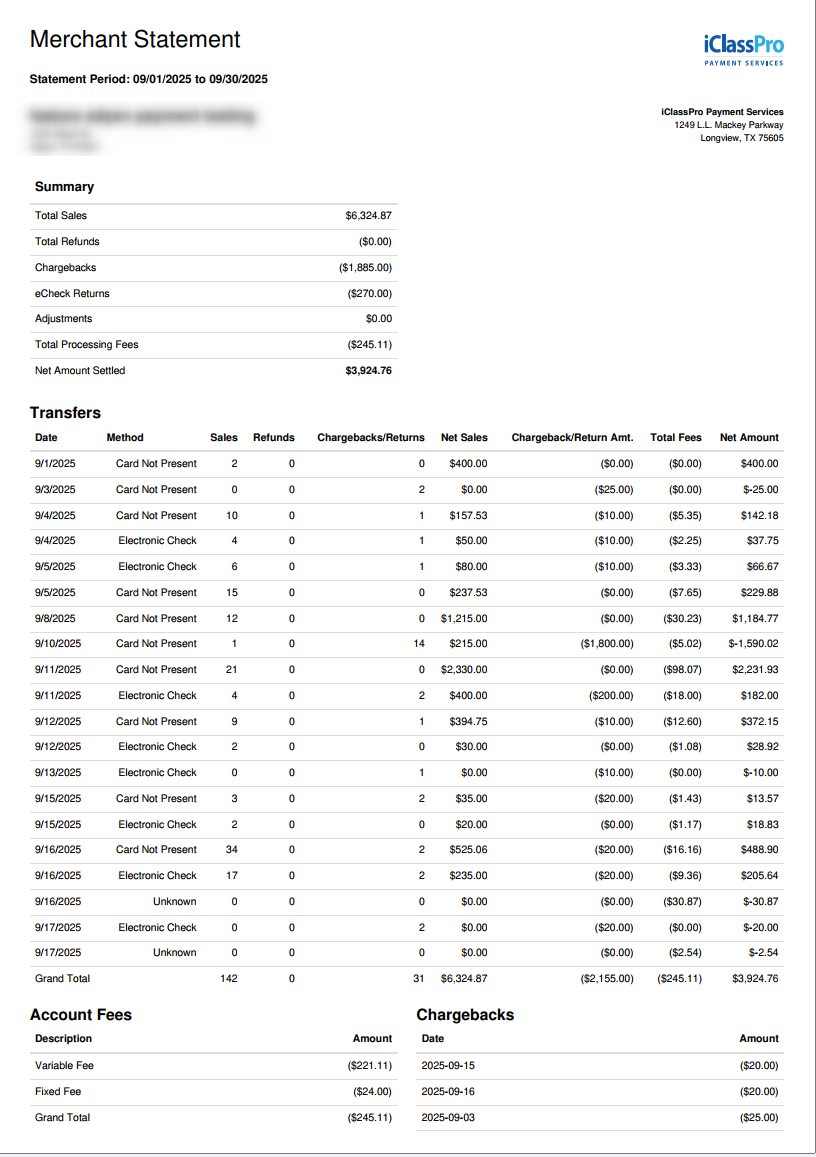Select the 2025-09-03 chargeback entry
Image resolution: width=816 pixels, height=1157 pixels.
(600, 1117)
